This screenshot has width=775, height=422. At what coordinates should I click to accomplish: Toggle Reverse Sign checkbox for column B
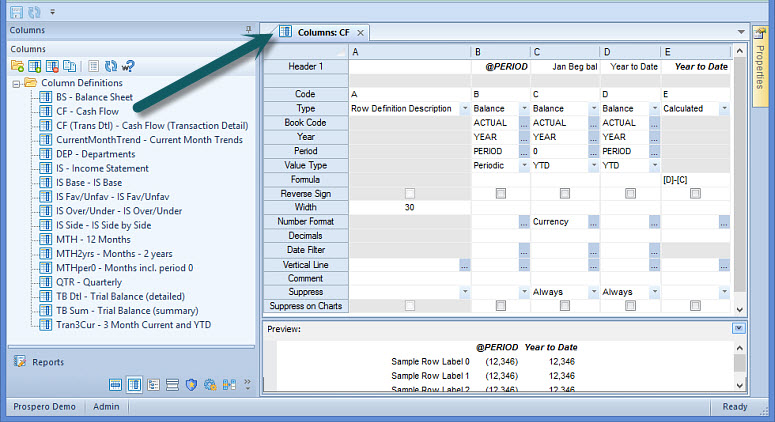(500, 193)
